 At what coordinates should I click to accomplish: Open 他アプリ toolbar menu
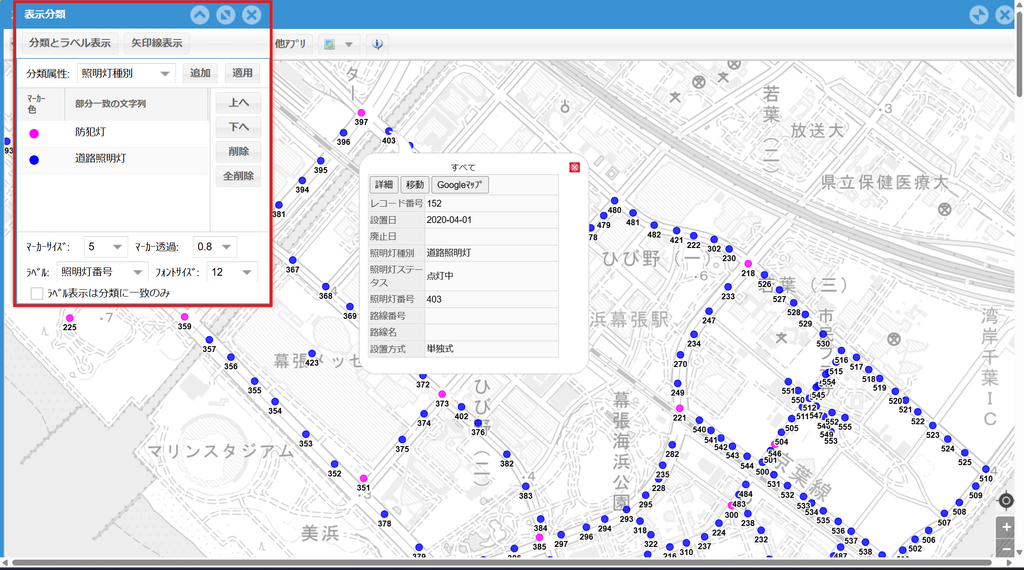290,44
